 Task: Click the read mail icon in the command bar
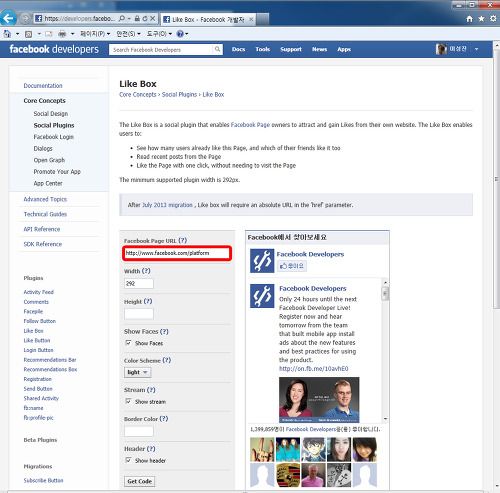[49, 34]
